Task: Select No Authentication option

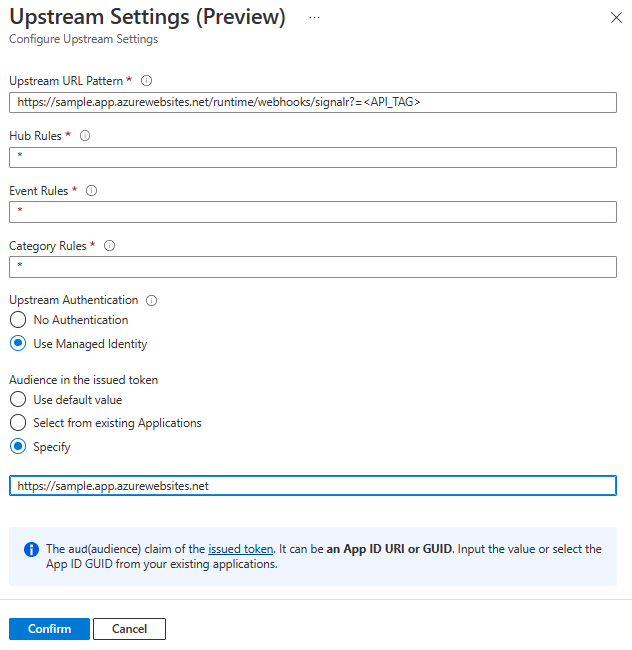Action: point(18,320)
